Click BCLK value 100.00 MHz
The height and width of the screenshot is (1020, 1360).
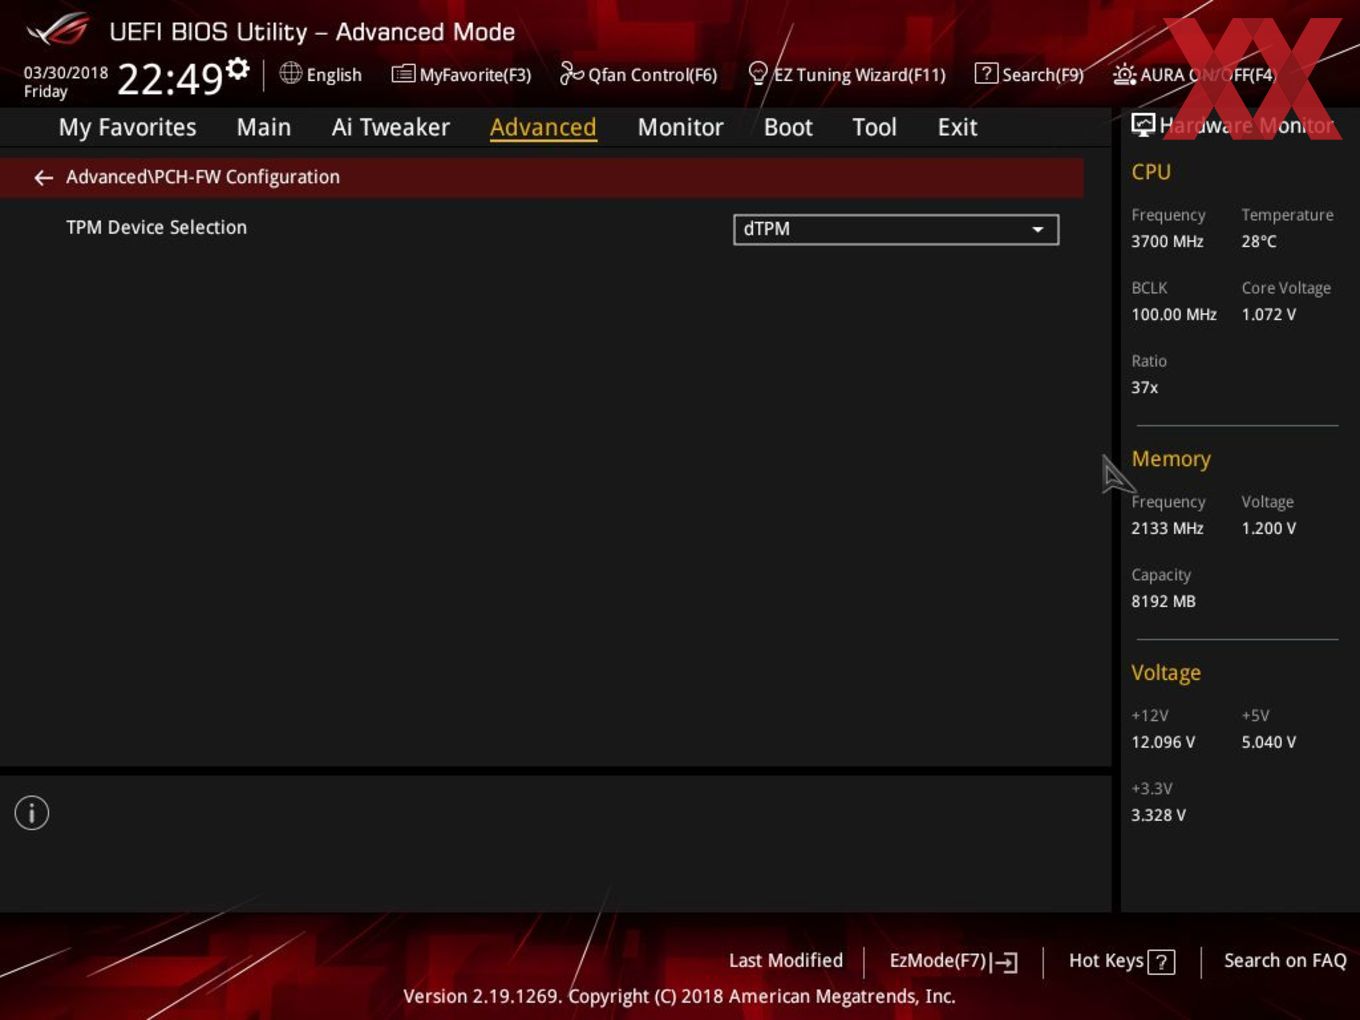[x=1174, y=314]
